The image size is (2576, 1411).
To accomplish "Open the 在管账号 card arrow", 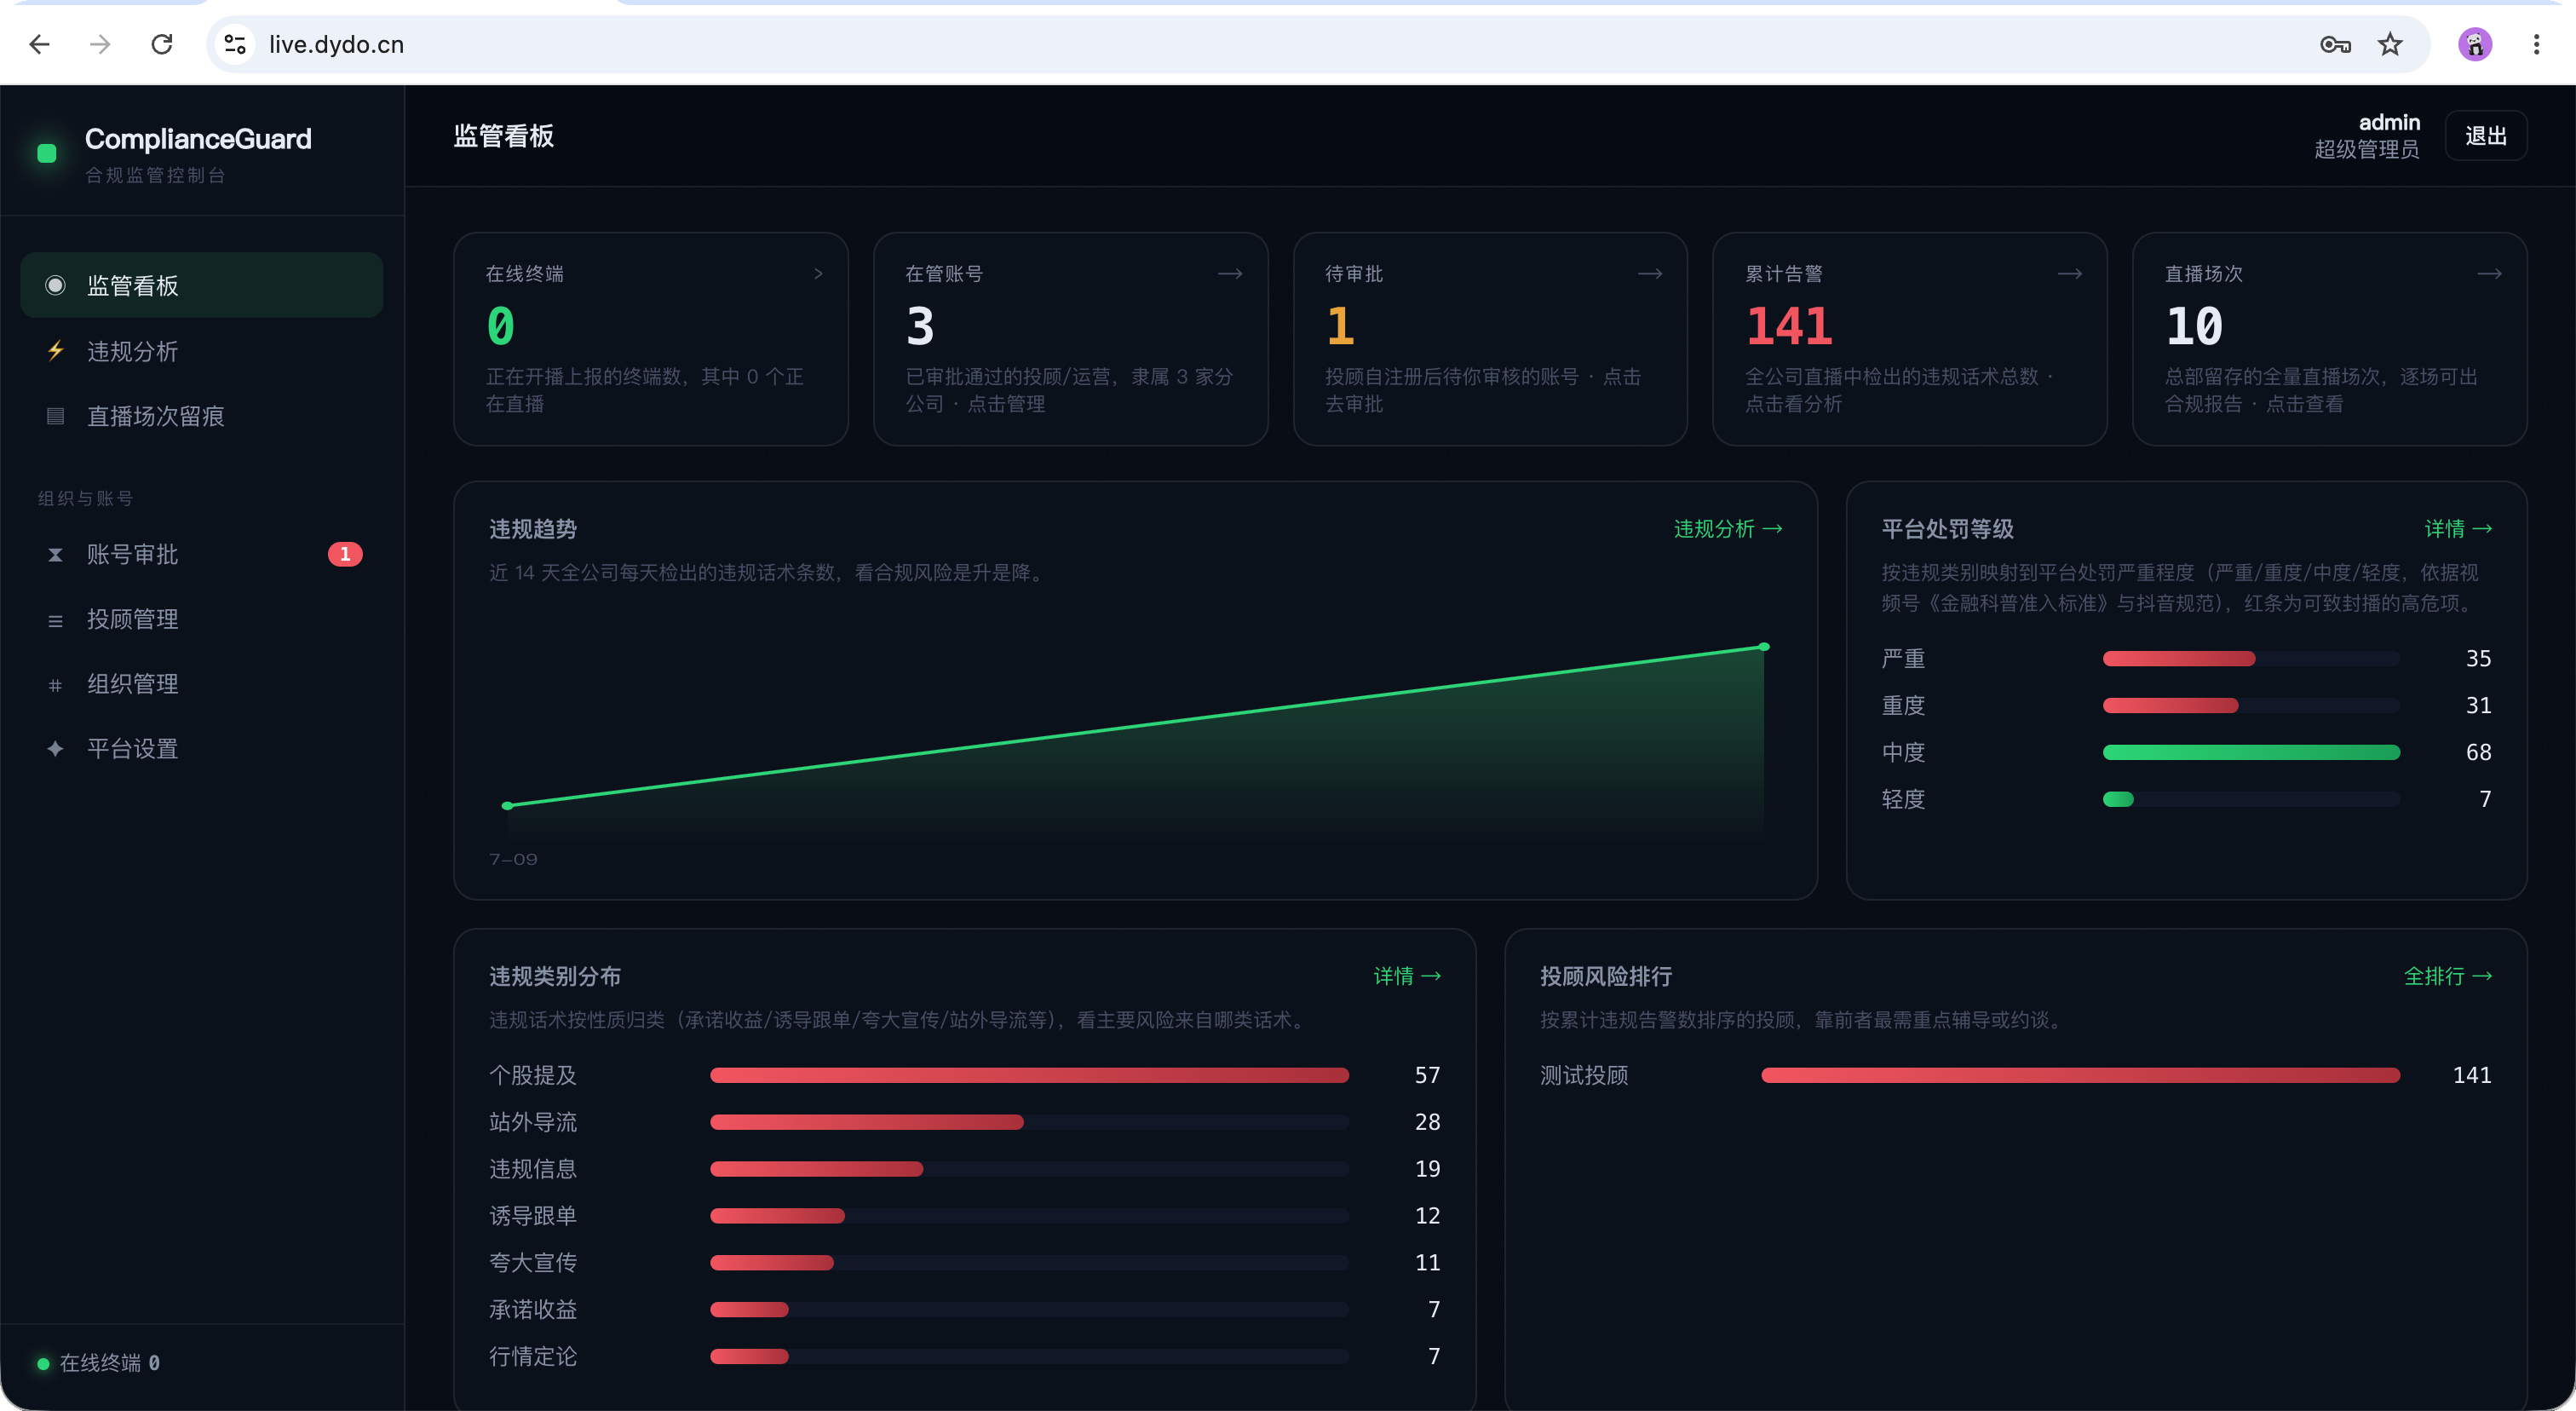I will (x=1230, y=273).
